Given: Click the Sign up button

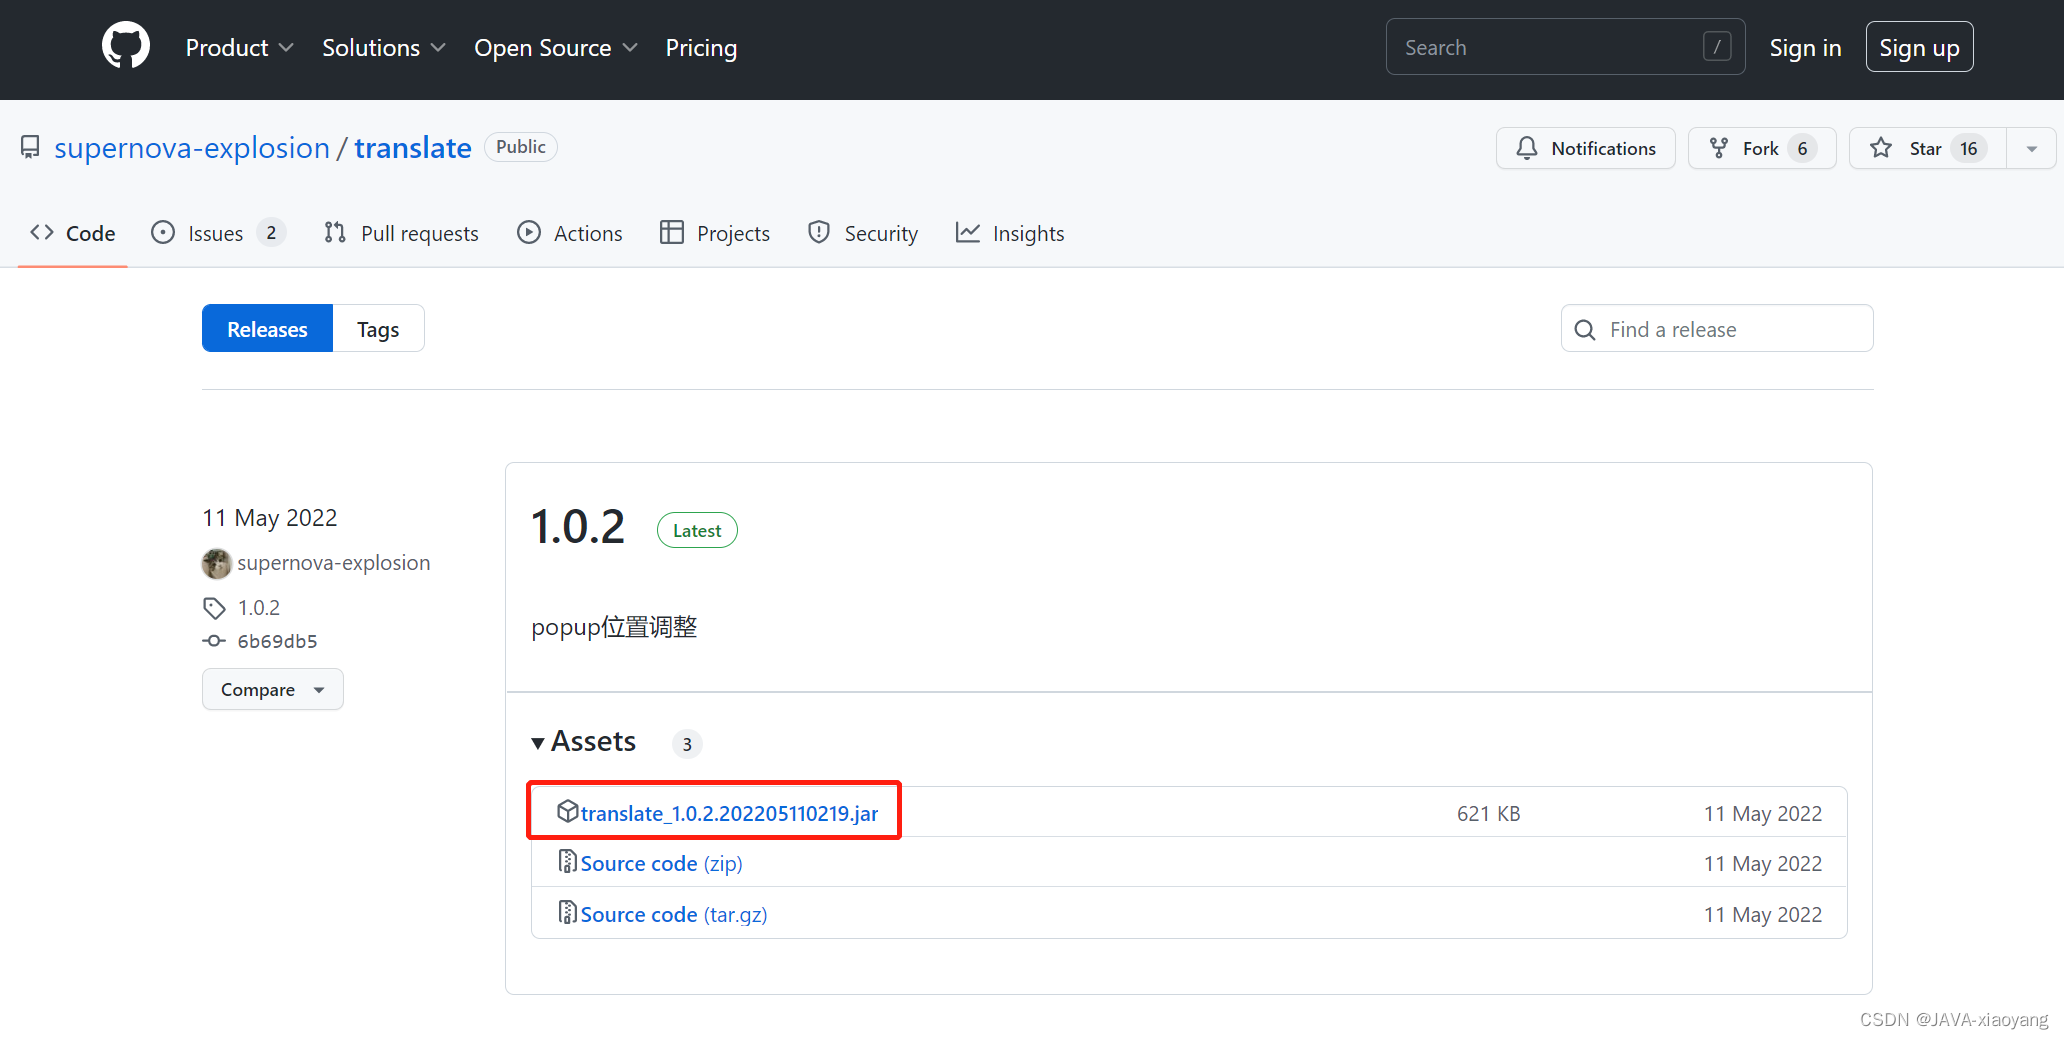Looking at the screenshot, I should coord(1919,47).
